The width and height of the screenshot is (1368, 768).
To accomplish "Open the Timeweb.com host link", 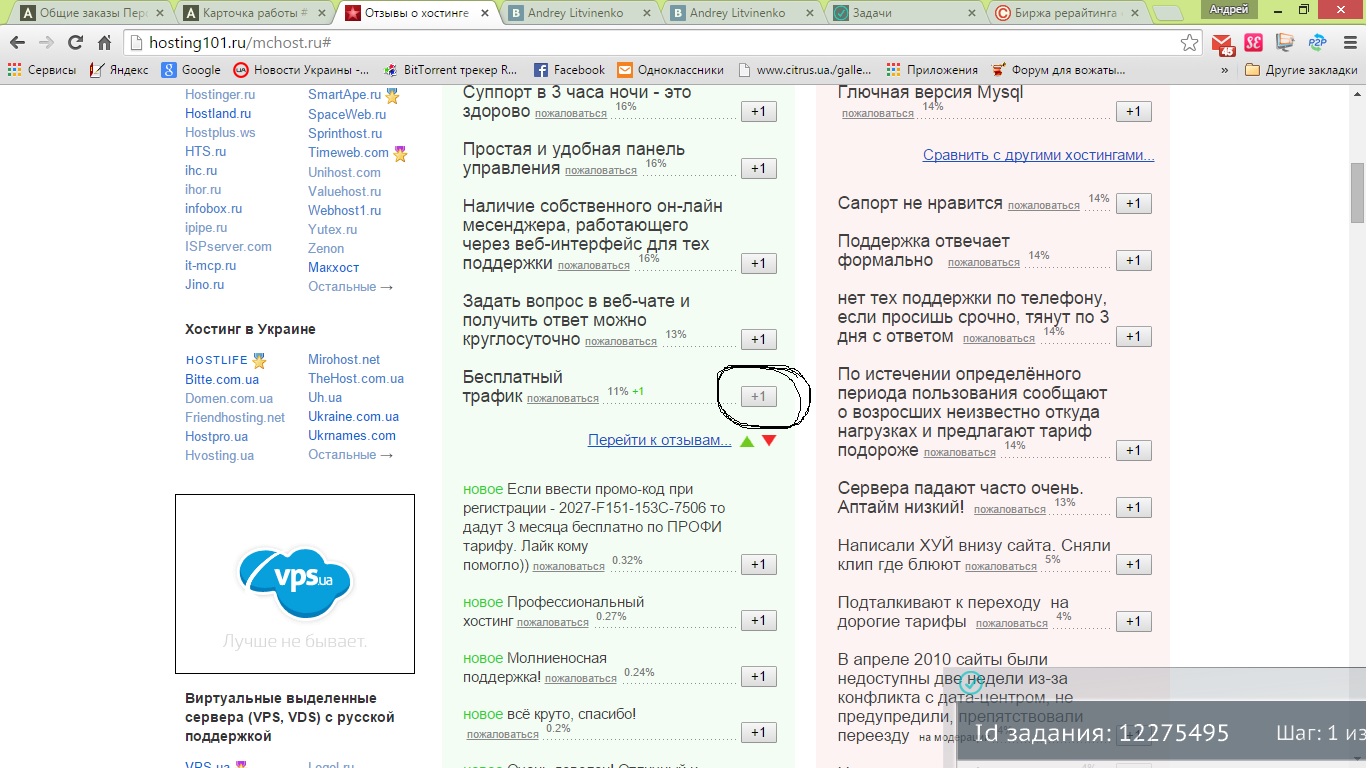I will (348, 153).
